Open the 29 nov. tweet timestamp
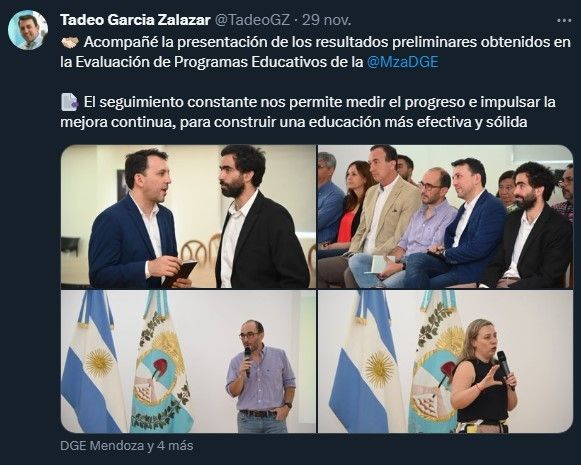Image resolution: width=581 pixels, height=465 pixels. [x=326, y=20]
